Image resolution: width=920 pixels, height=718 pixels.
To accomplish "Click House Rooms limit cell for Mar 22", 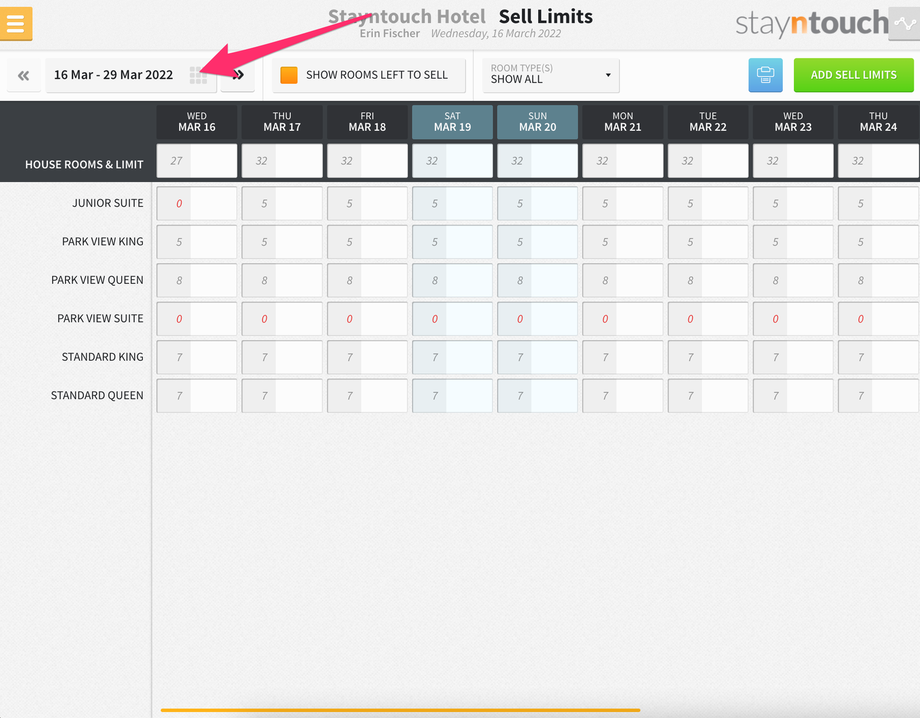I will 708,161.
